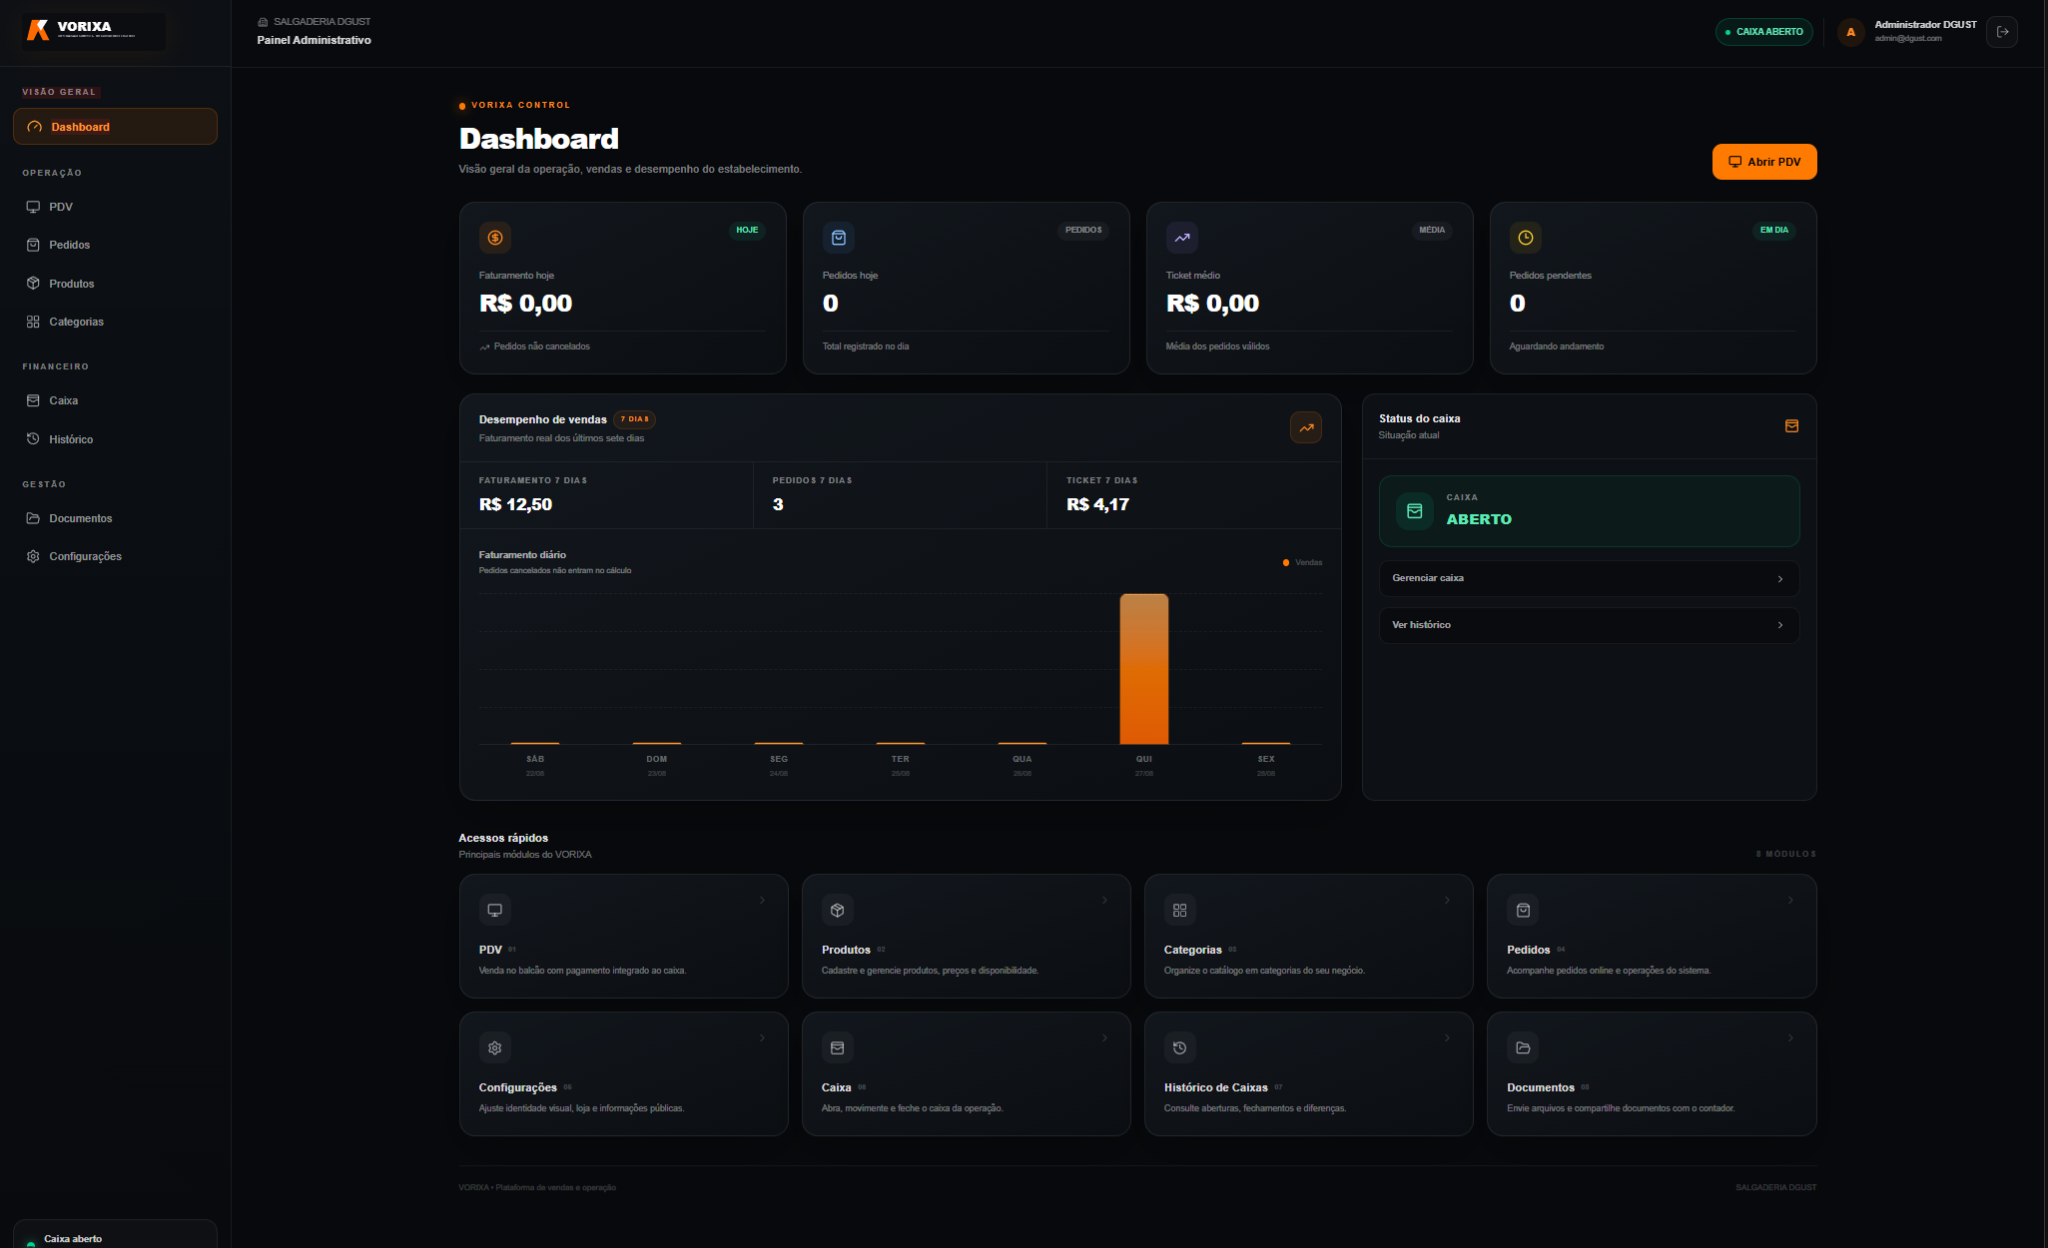The height and width of the screenshot is (1248, 2048).
Task: Click the orange avatar with letter A
Action: pyautogui.click(x=1851, y=32)
